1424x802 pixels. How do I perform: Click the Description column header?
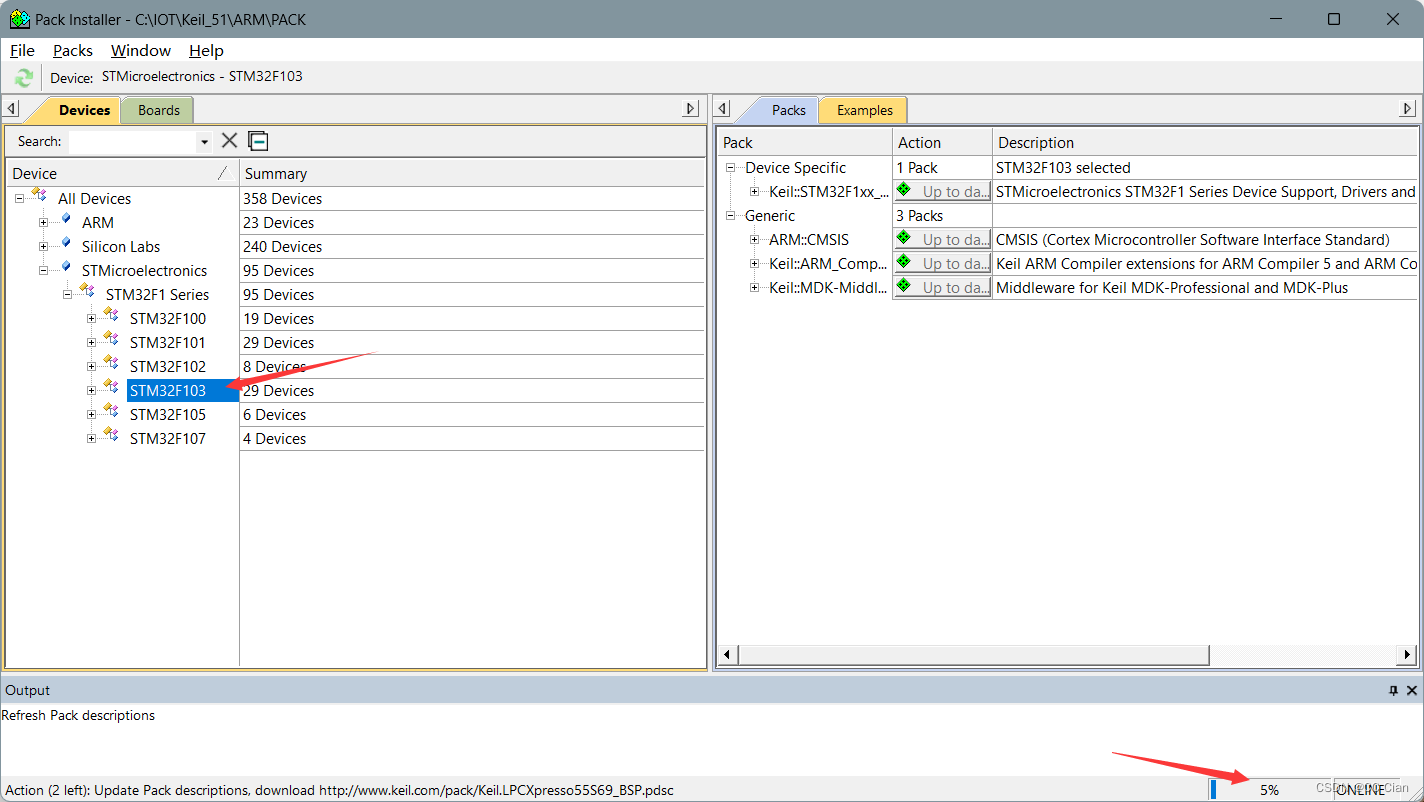pos(1205,142)
